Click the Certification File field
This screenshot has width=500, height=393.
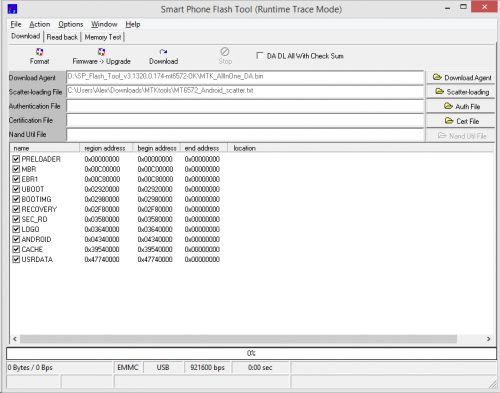point(245,120)
